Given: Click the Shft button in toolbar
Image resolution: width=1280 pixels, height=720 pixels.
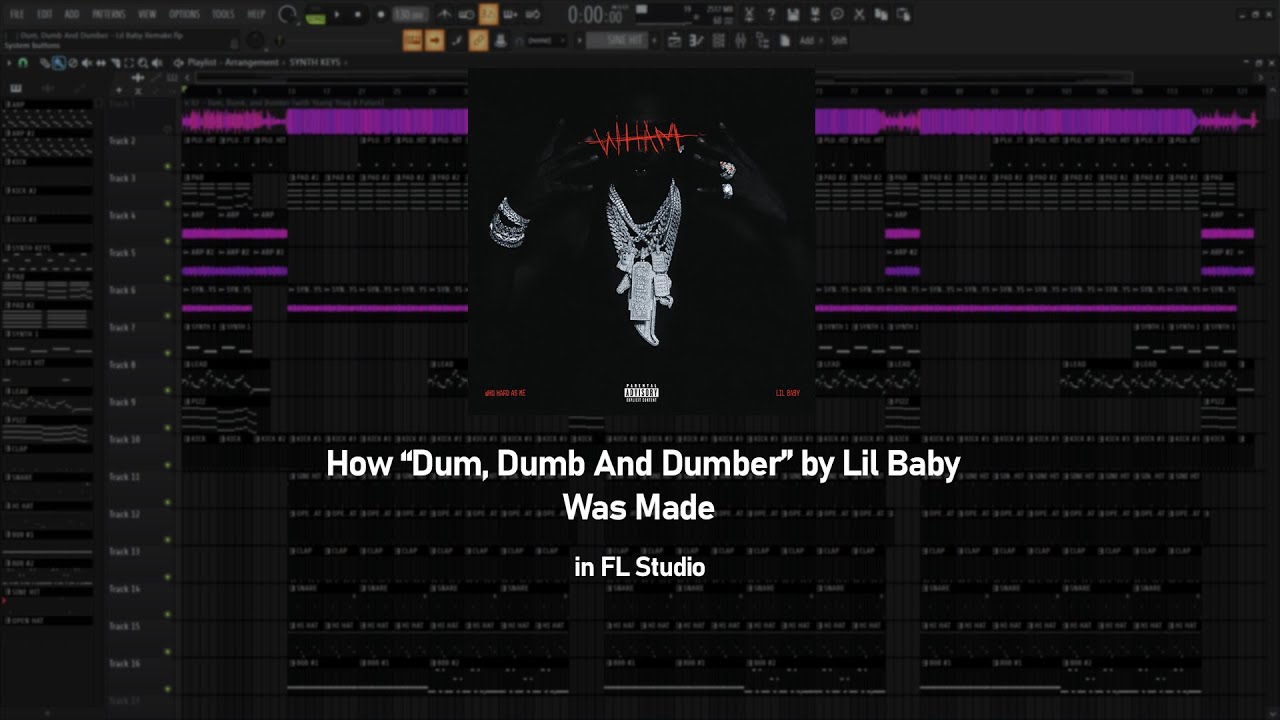Looking at the screenshot, I should point(838,40).
